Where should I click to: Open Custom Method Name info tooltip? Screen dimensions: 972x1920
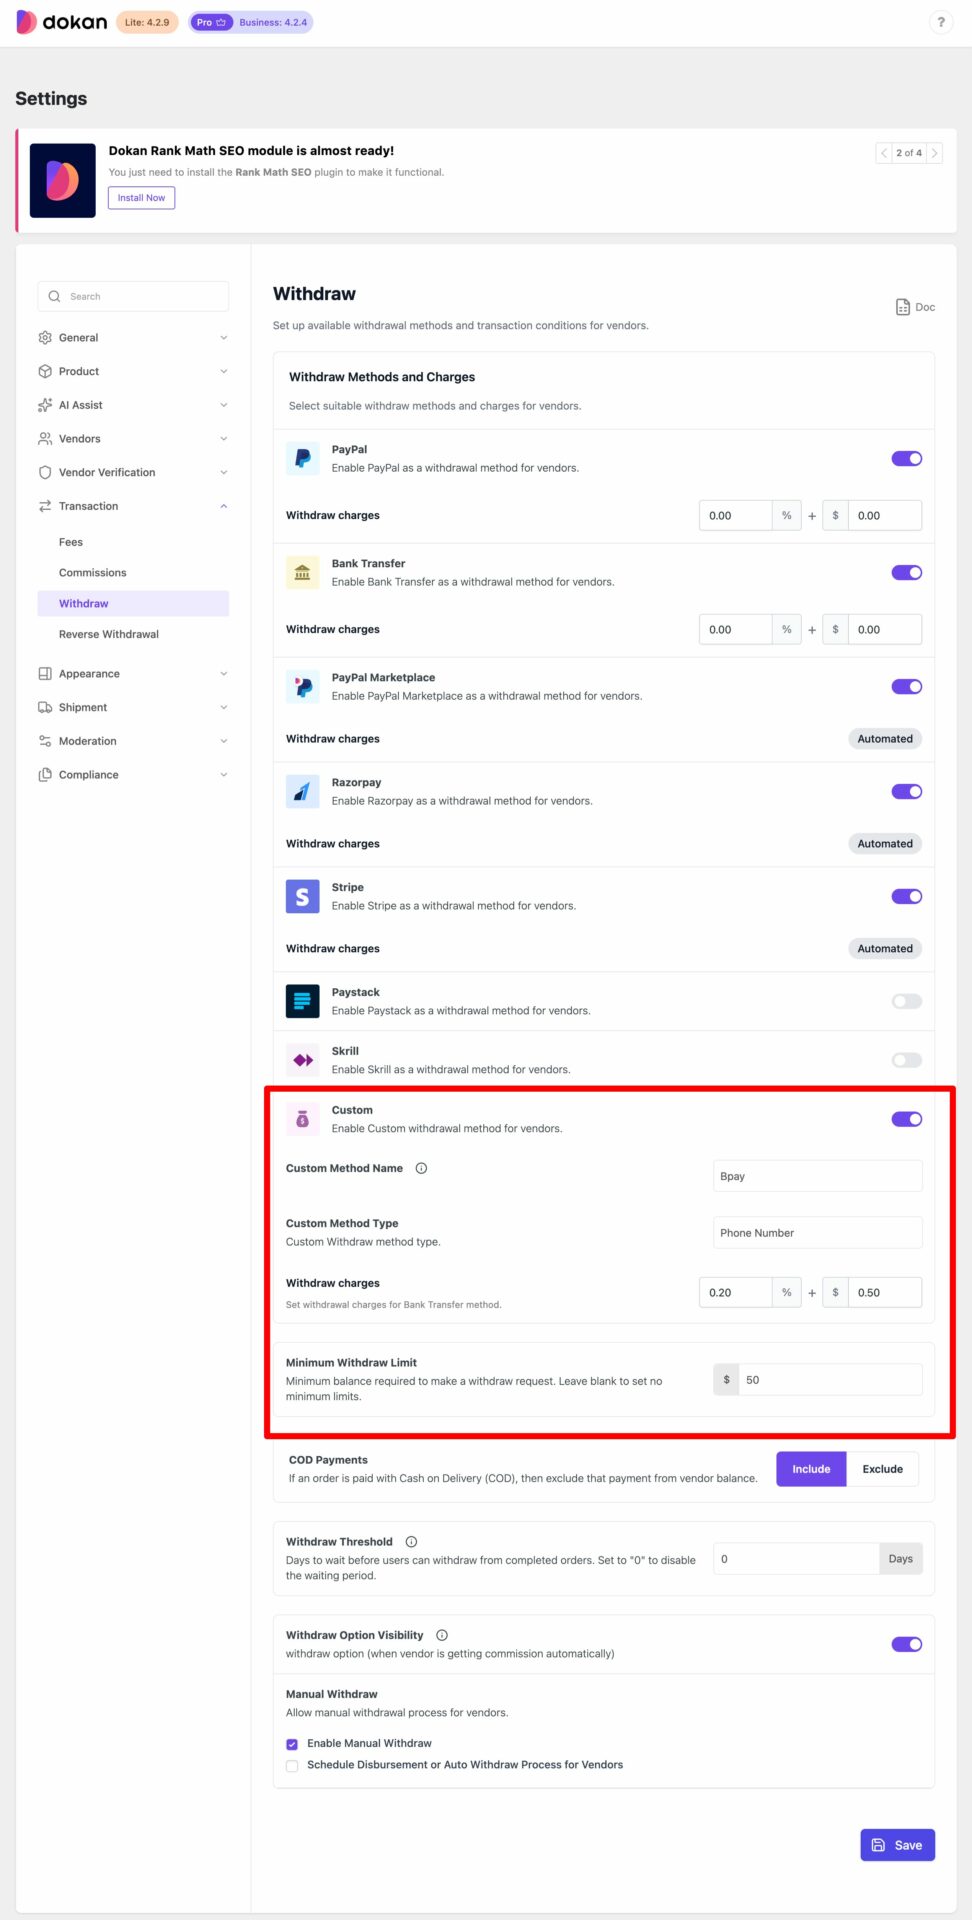click(421, 1168)
